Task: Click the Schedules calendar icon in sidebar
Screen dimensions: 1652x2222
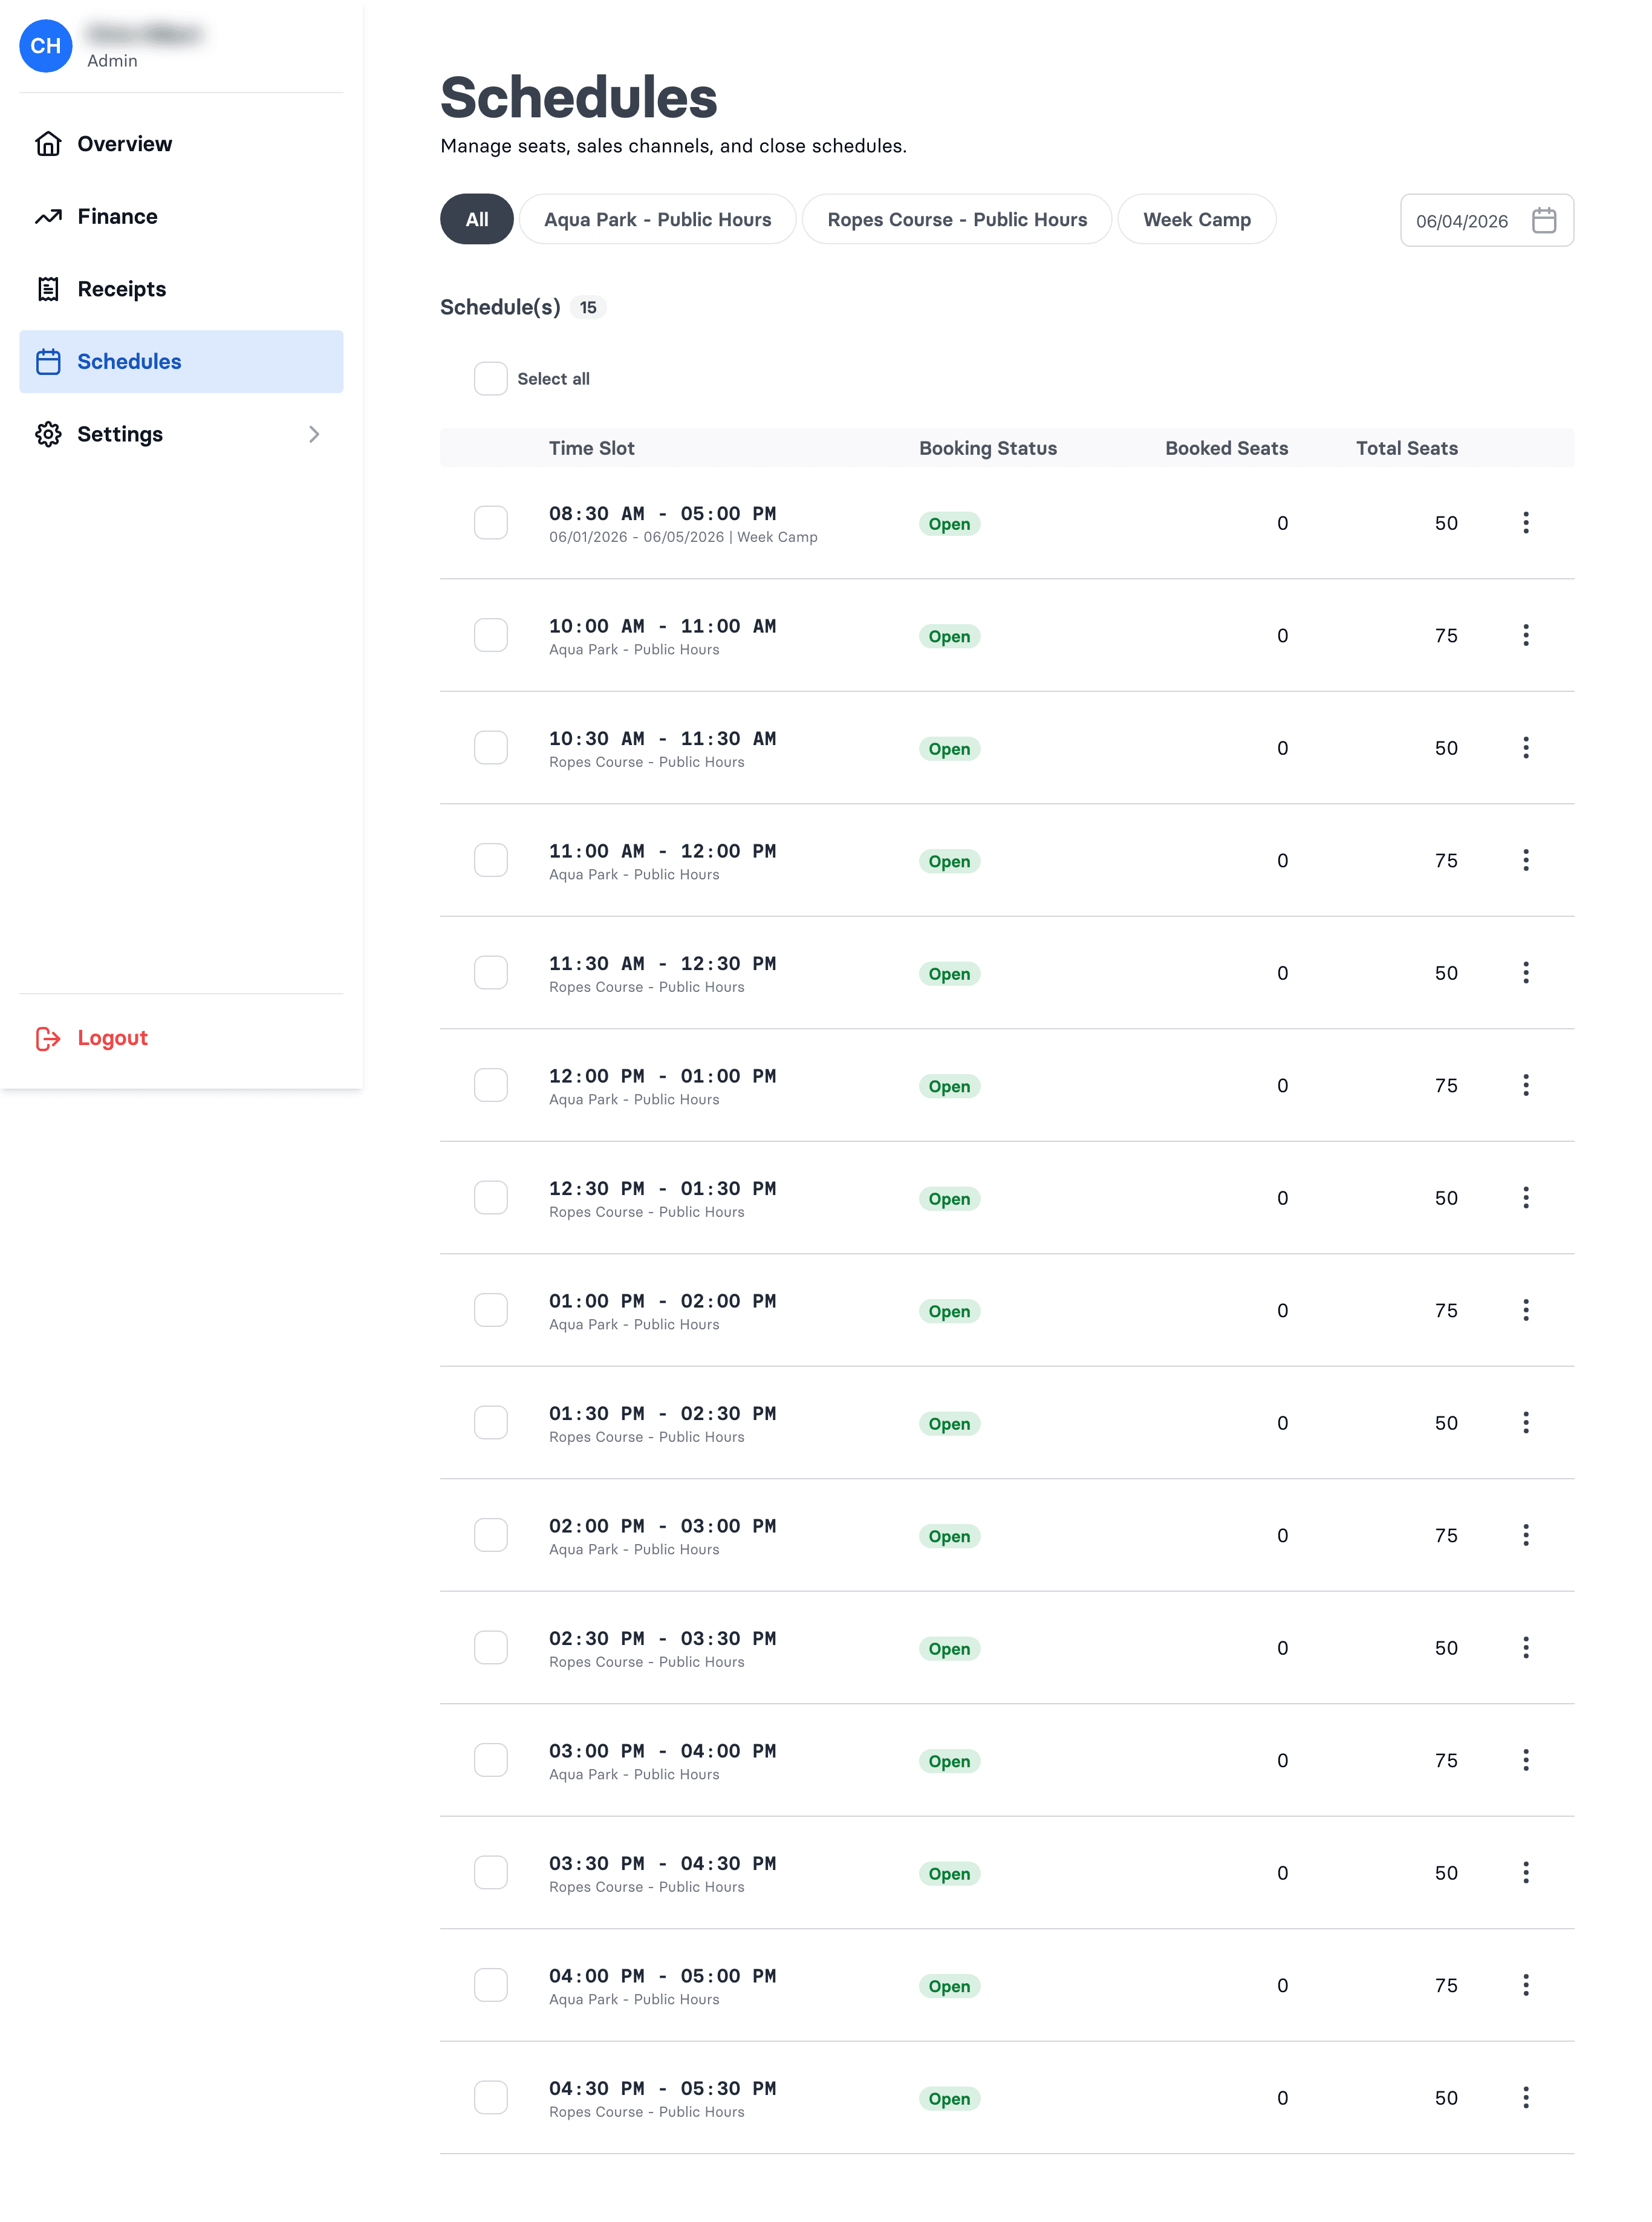Action: tap(48, 362)
